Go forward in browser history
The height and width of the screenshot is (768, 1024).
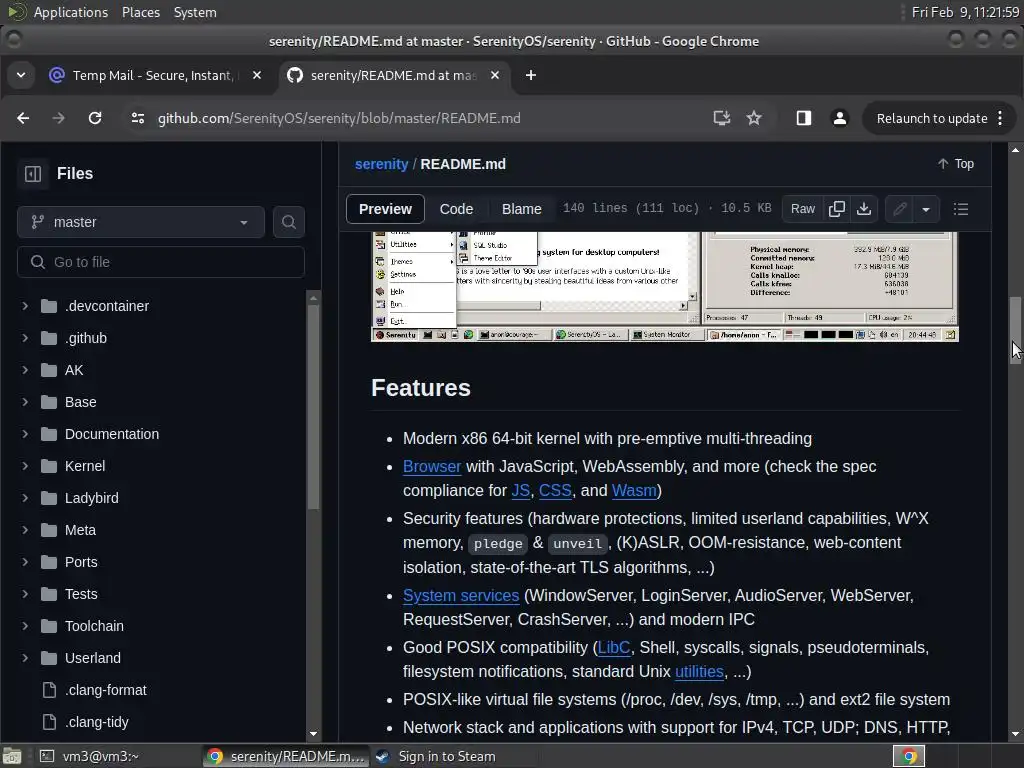[x=59, y=118]
